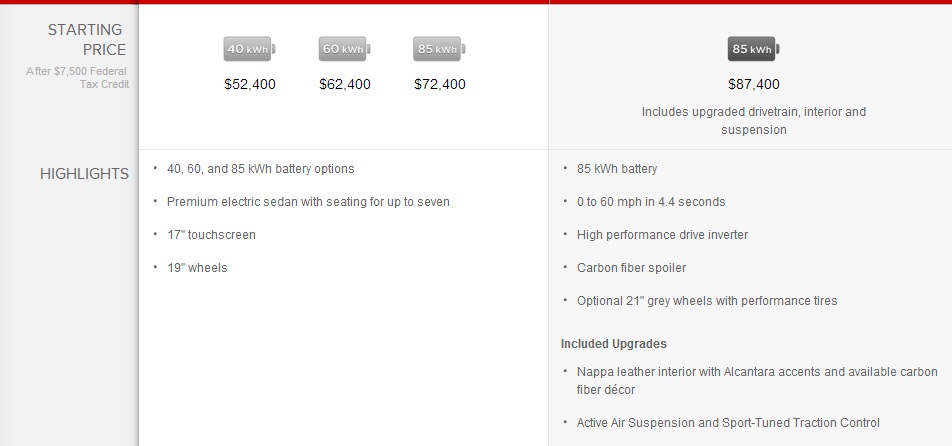This screenshot has height=446, width=952.
Task: Click Active Air Suspension bullet text
Action: tap(728, 423)
